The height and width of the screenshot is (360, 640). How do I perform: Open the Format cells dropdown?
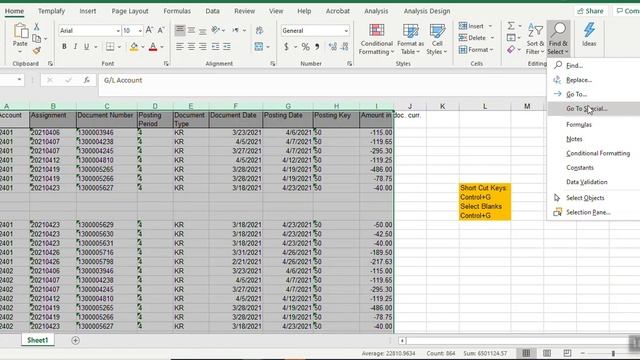point(476,50)
